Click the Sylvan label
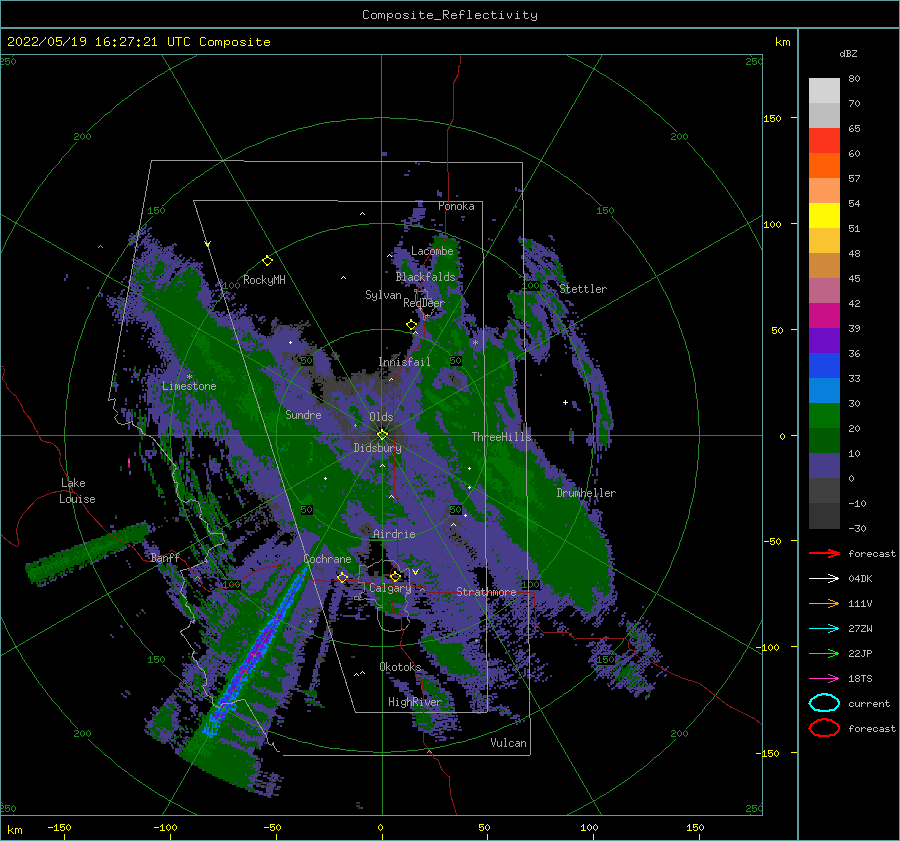The height and width of the screenshot is (841, 900). coord(383,295)
